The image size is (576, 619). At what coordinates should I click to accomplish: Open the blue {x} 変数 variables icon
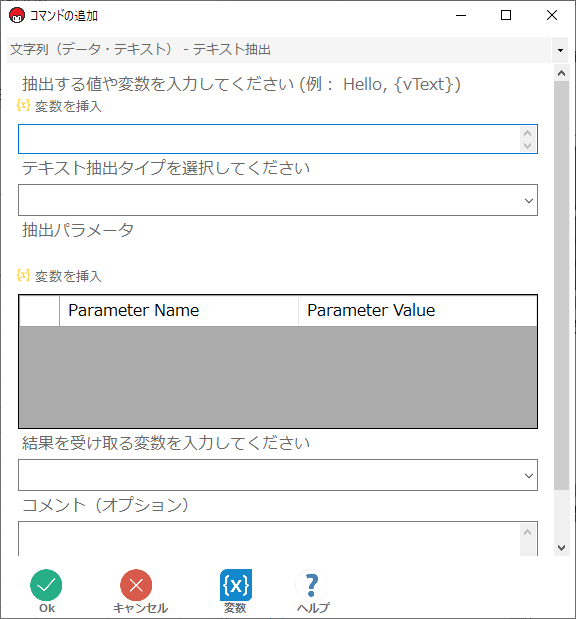236,585
